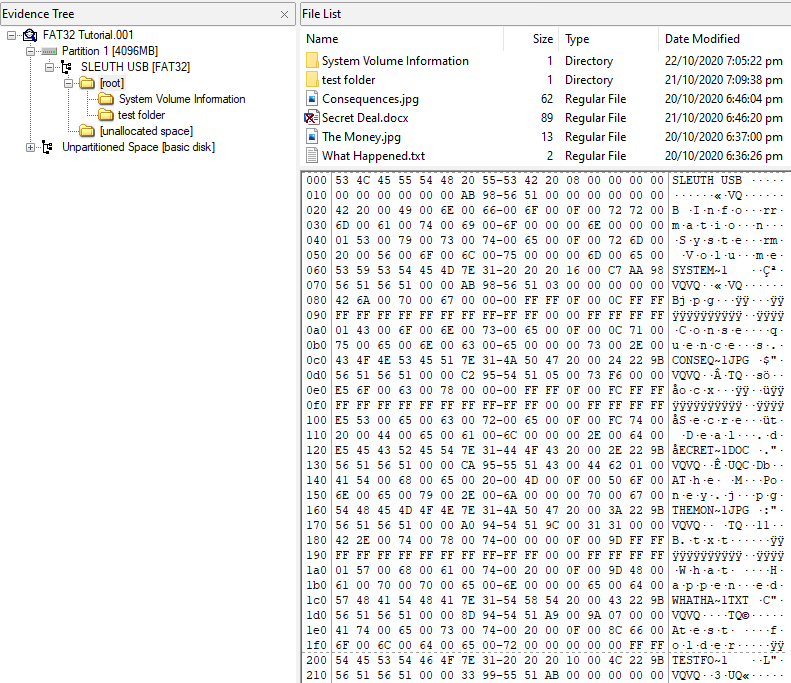
Task: Click ASCII text WHATHA~1TXT in hex viewer
Action: point(710,600)
